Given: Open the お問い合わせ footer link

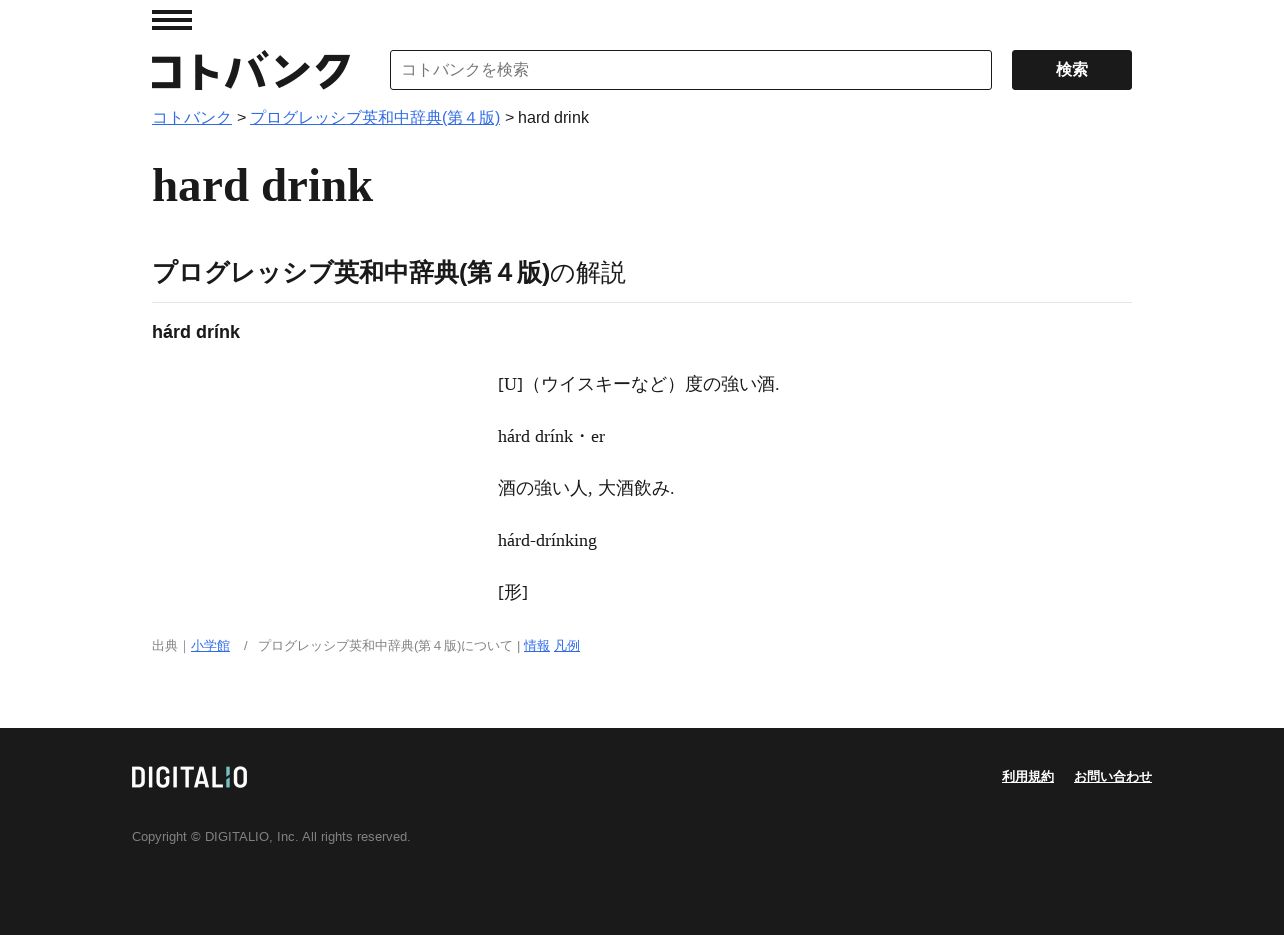Looking at the screenshot, I should (x=1113, y=777).
